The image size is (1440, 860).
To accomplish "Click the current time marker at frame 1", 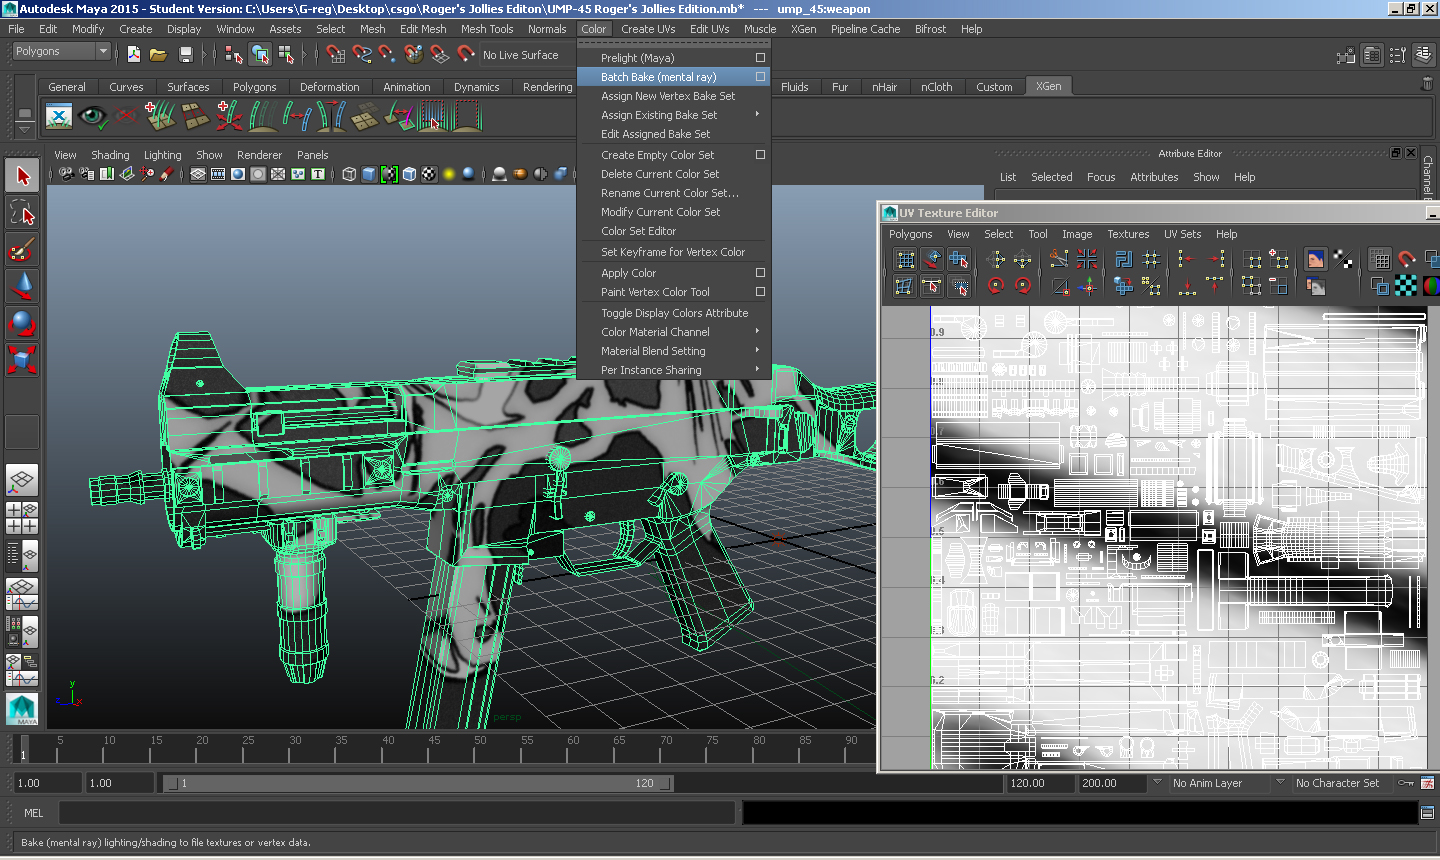I will tap(23, 750).
